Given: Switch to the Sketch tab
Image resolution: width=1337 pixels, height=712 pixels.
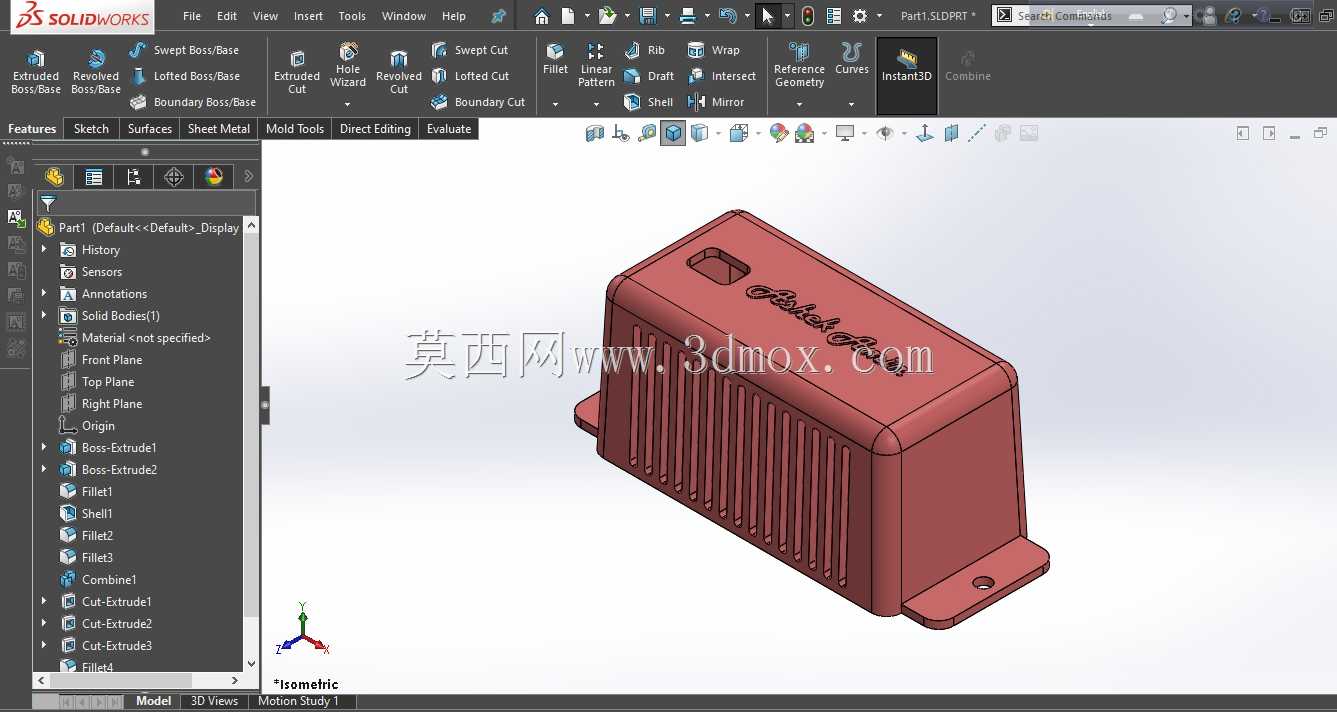Looking at the screenshot, I should tap(91, 129).
